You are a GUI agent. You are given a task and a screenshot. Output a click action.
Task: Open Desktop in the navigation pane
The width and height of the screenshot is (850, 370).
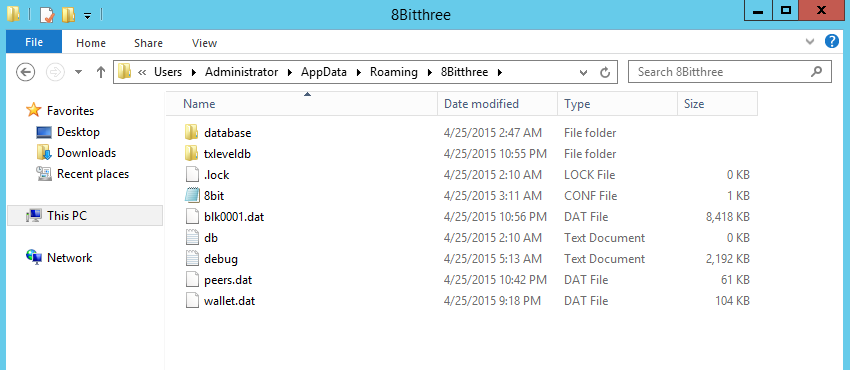pos(78,132)
